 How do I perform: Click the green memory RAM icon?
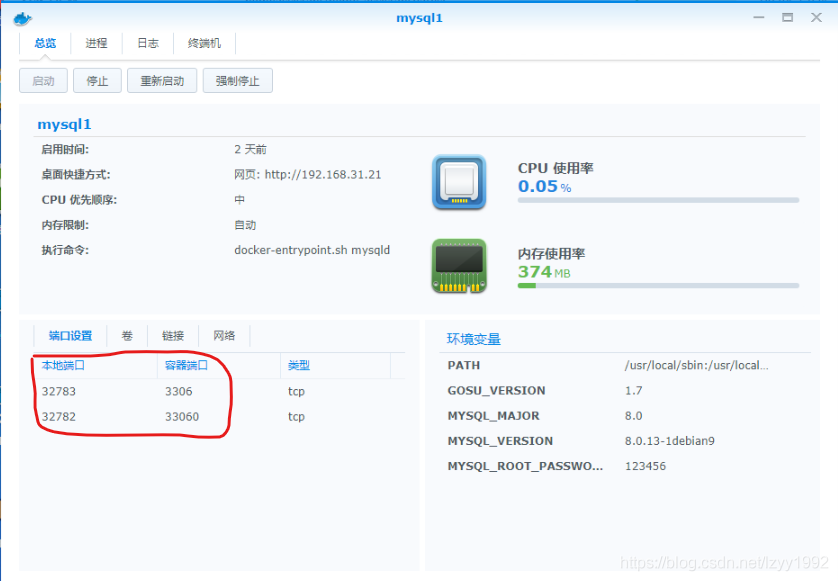pyautogui.click(x=459, y=266)
